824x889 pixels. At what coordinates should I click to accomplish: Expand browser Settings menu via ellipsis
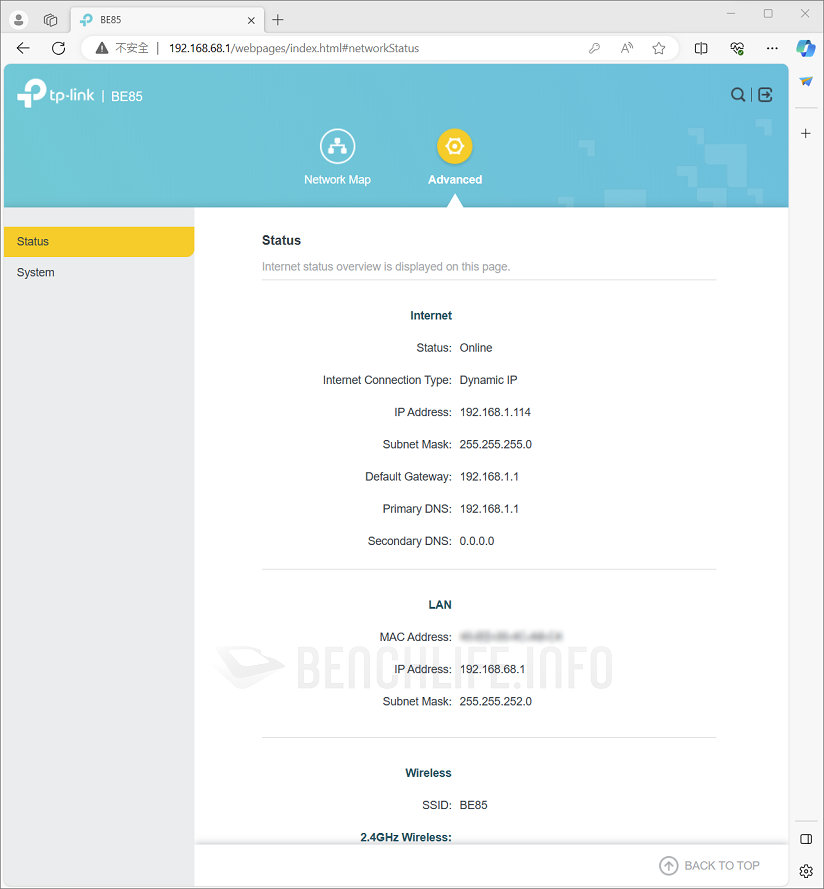point(772,48)
